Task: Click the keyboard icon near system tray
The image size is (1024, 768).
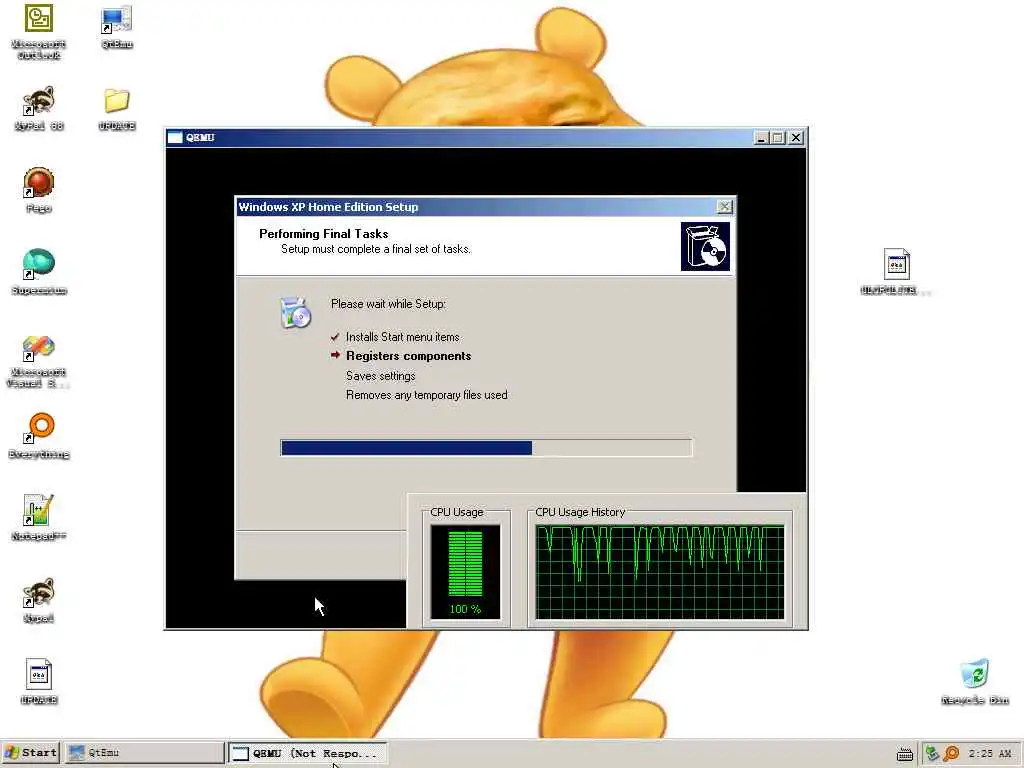Action: [905, 755]
